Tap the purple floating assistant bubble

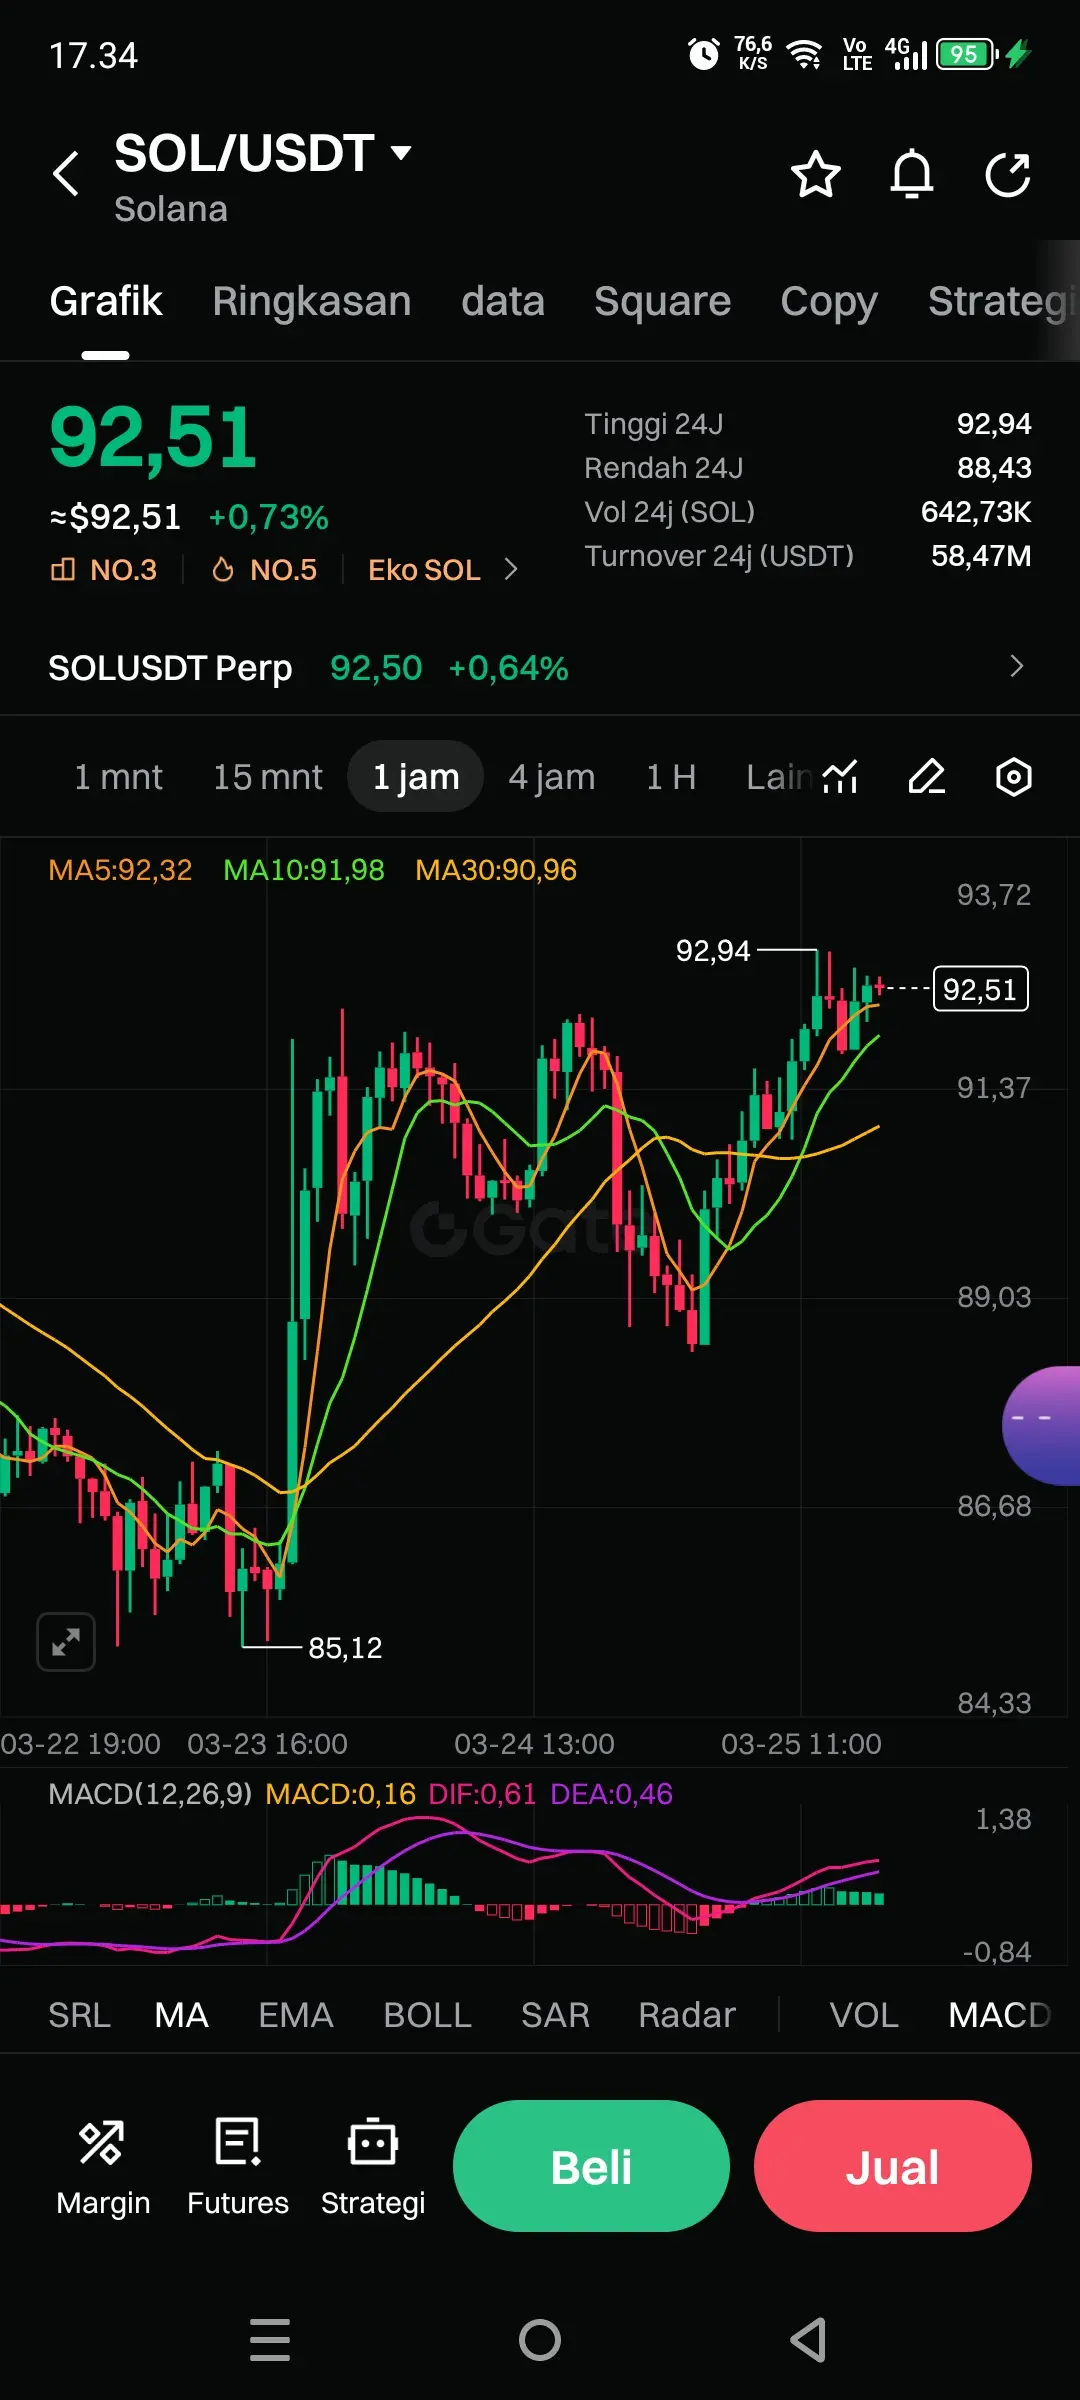tap(1042, 1425)
